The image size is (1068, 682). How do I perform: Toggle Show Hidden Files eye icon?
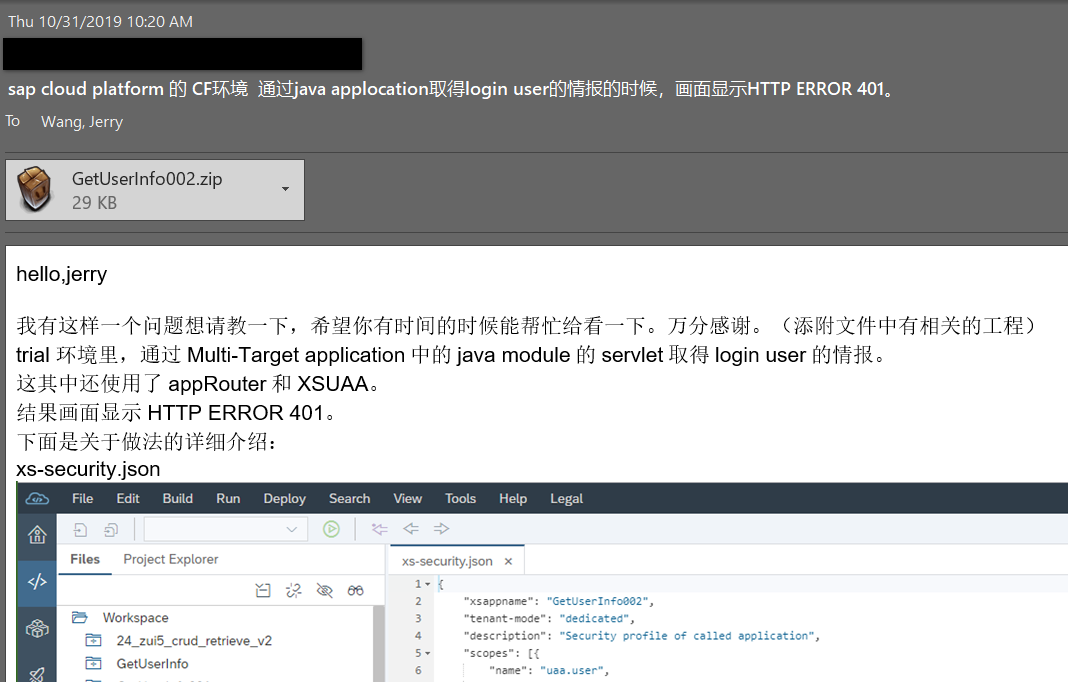[x=325, y=591]
